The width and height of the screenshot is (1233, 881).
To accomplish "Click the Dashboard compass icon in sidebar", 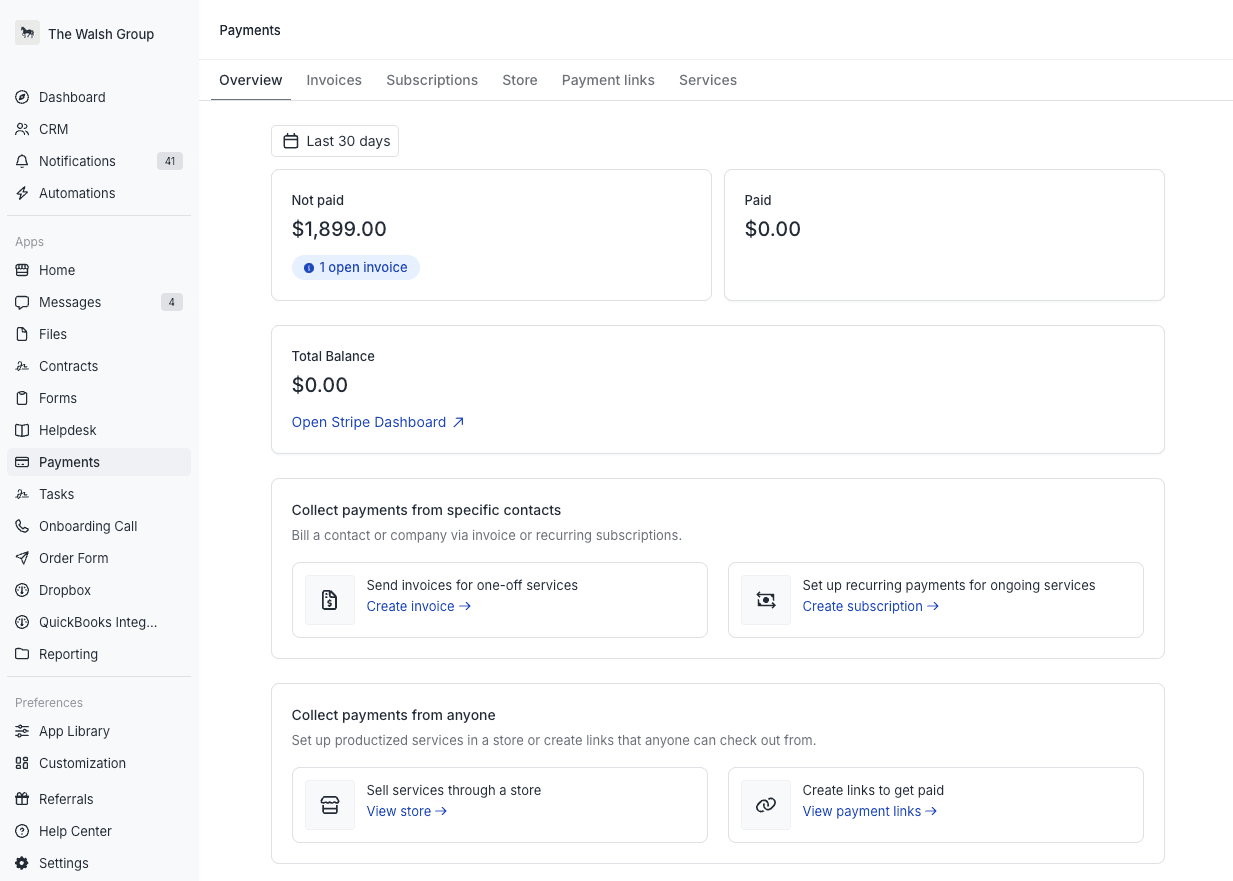I will 22,97.
